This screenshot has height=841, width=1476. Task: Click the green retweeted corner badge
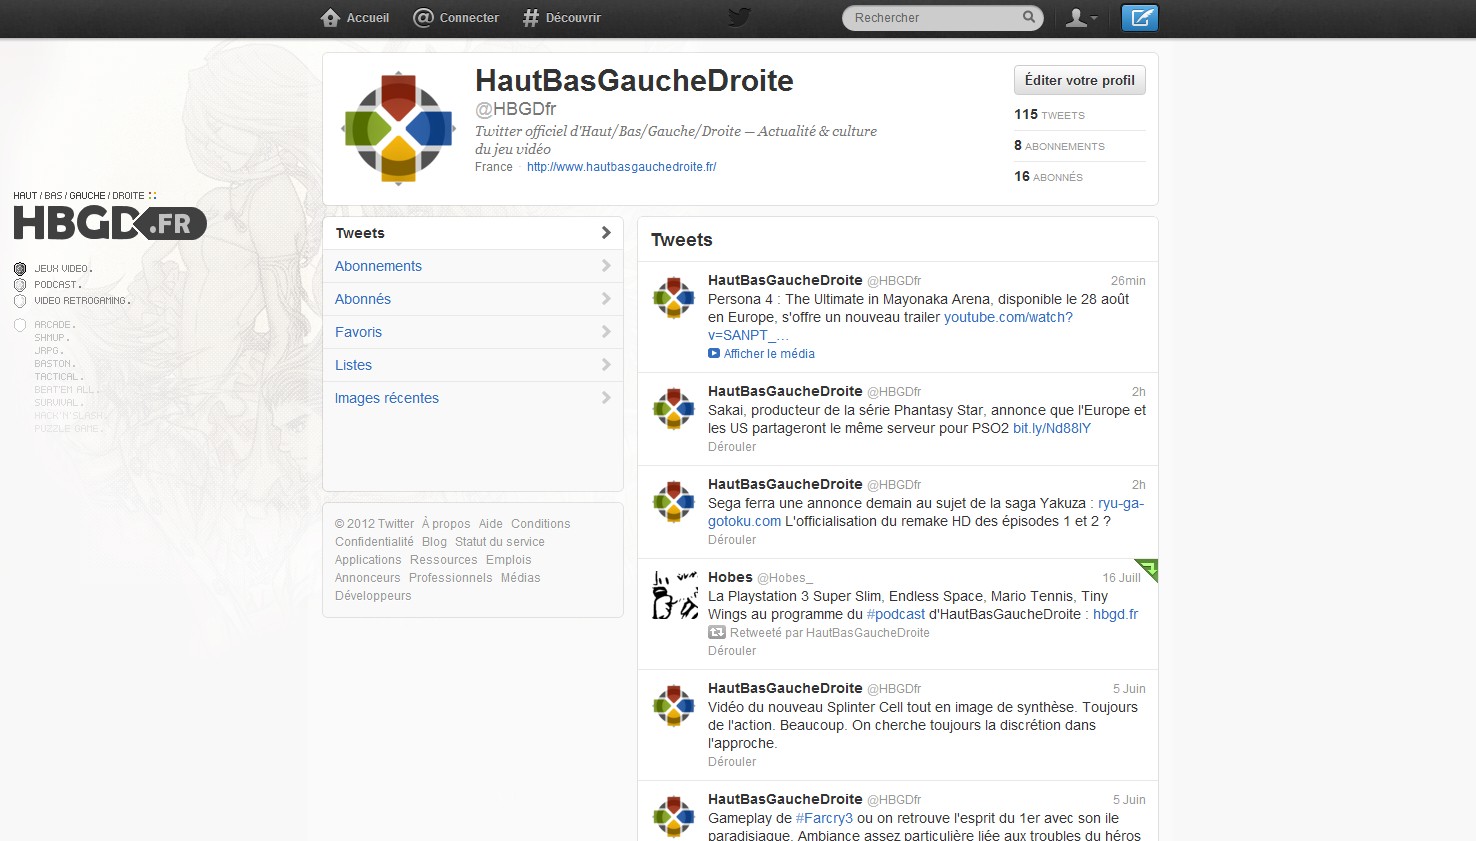1147,570
